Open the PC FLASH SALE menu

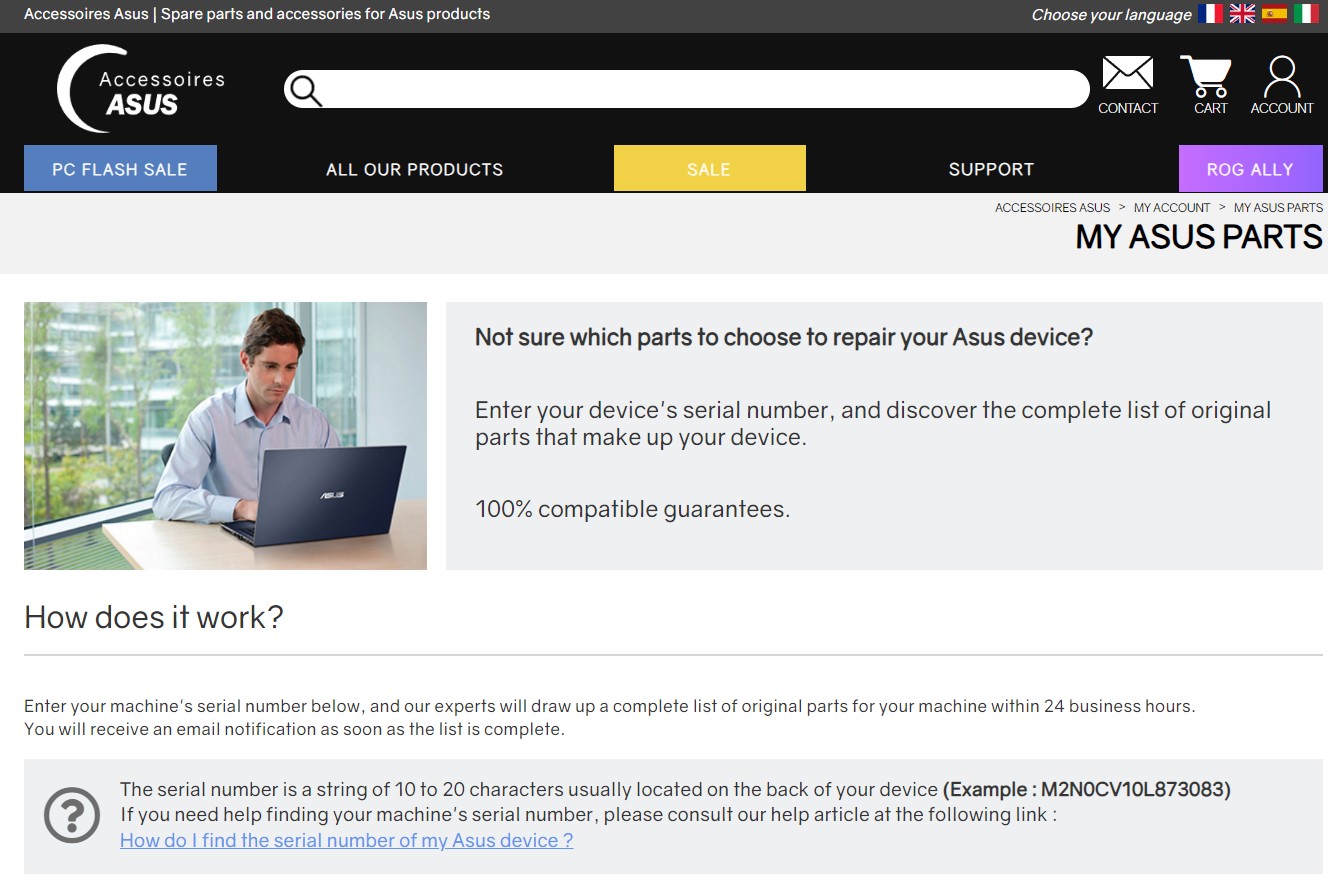click(x=119, y=168)
